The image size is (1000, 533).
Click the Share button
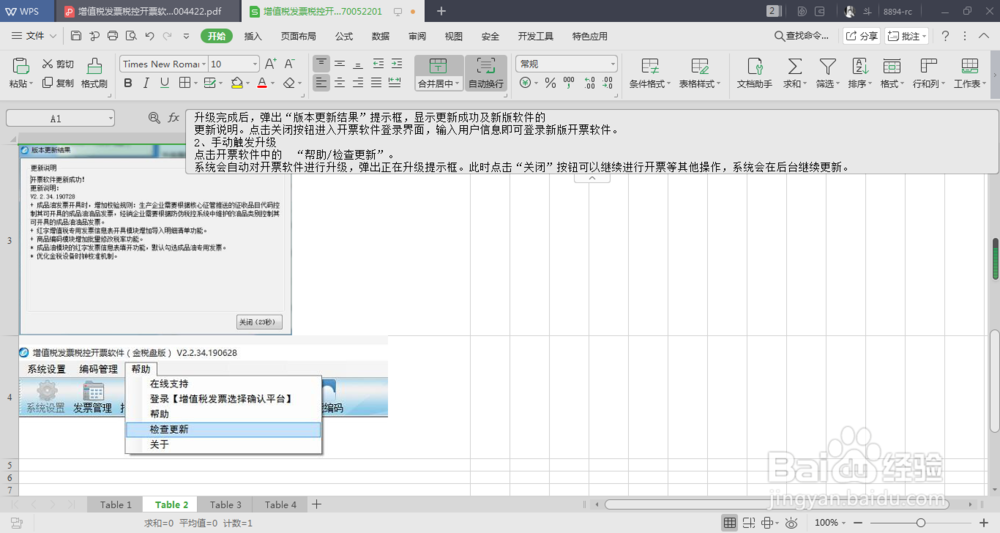click(x=861, y=36)
